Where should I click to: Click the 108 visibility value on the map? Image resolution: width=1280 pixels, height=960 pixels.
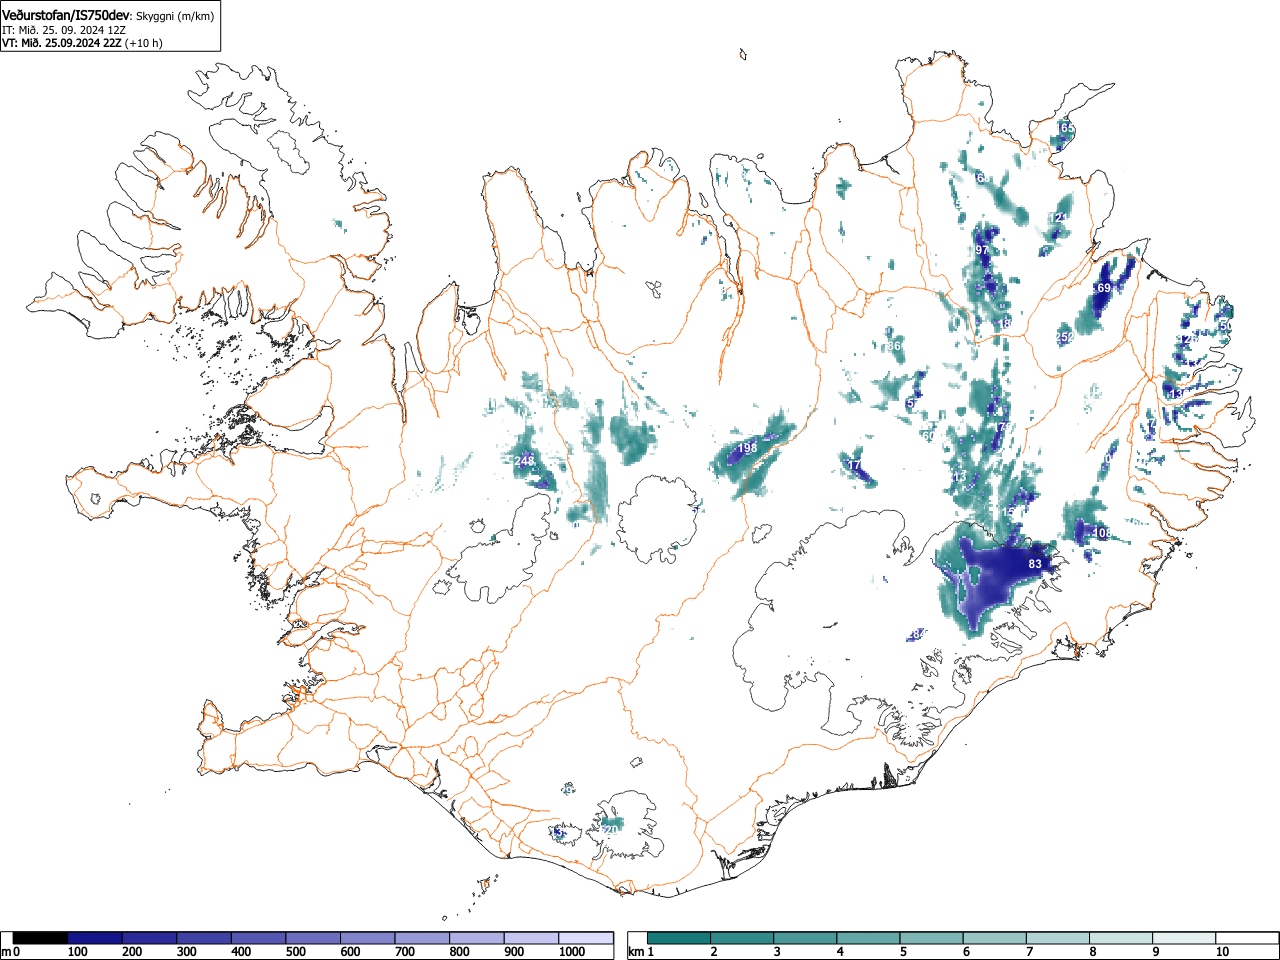[1102, 533]
